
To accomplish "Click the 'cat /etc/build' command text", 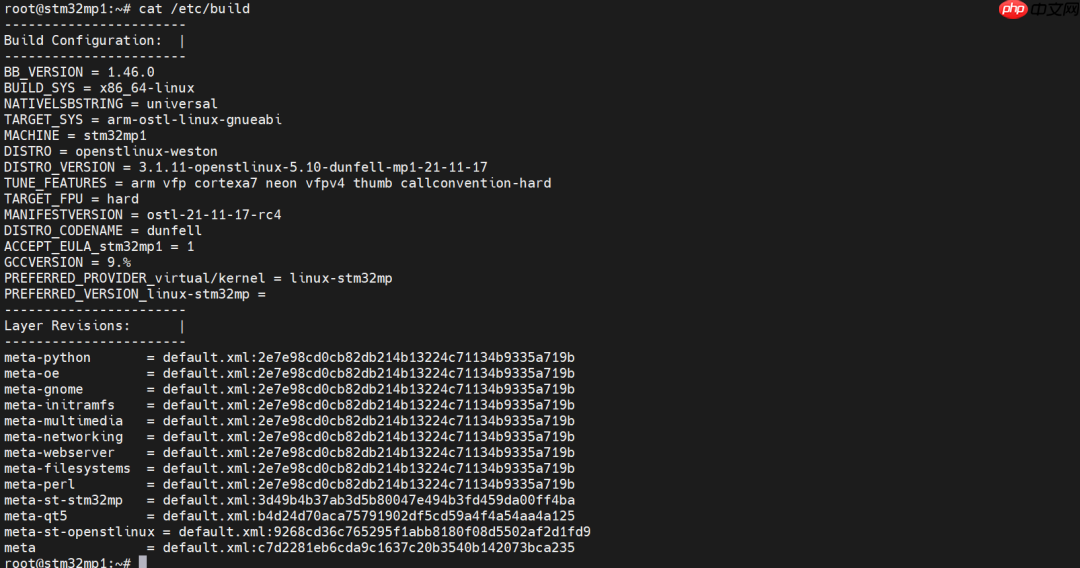I will [194, 9].
